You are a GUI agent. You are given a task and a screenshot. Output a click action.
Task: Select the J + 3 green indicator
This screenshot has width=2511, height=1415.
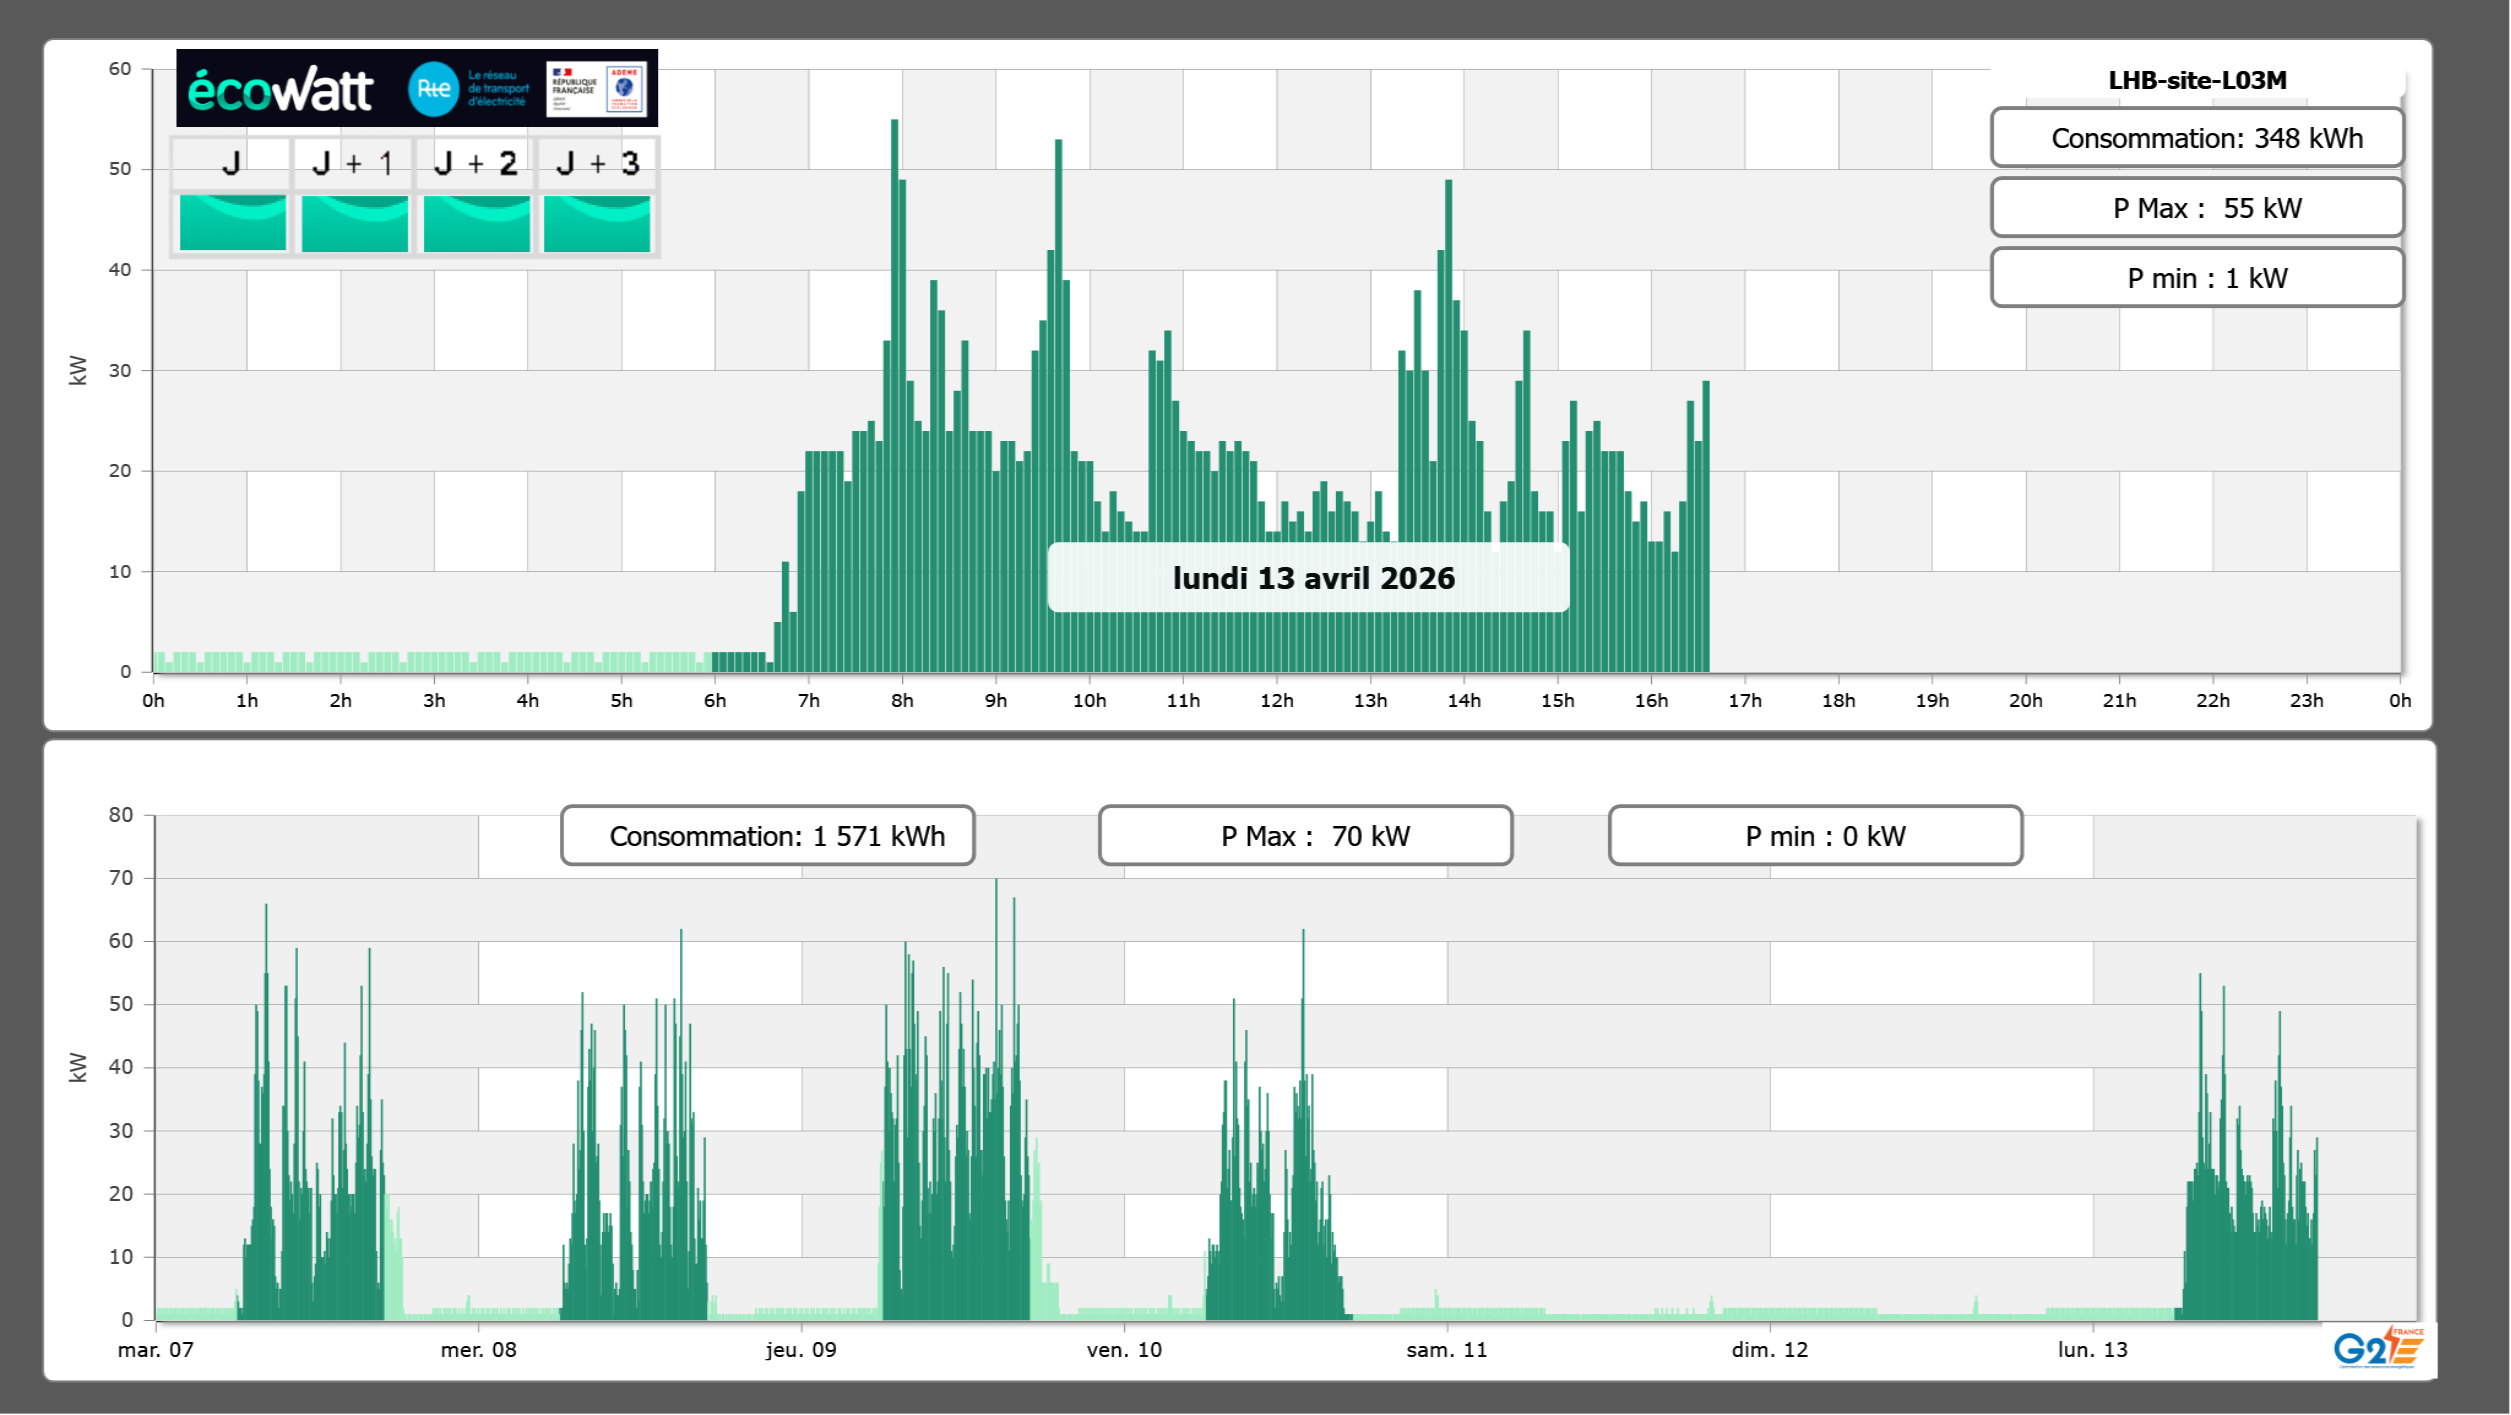pos(597,222)
